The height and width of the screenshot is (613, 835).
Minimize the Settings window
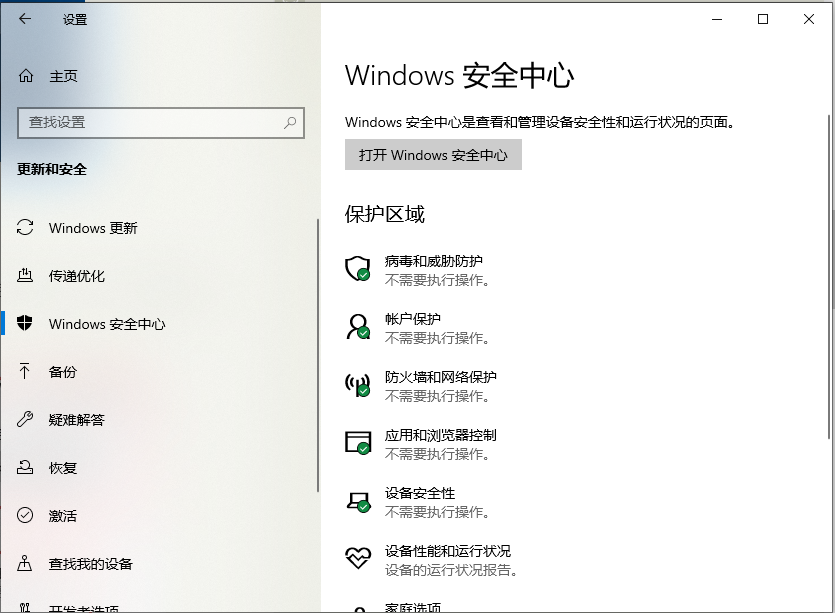point(717,19)
